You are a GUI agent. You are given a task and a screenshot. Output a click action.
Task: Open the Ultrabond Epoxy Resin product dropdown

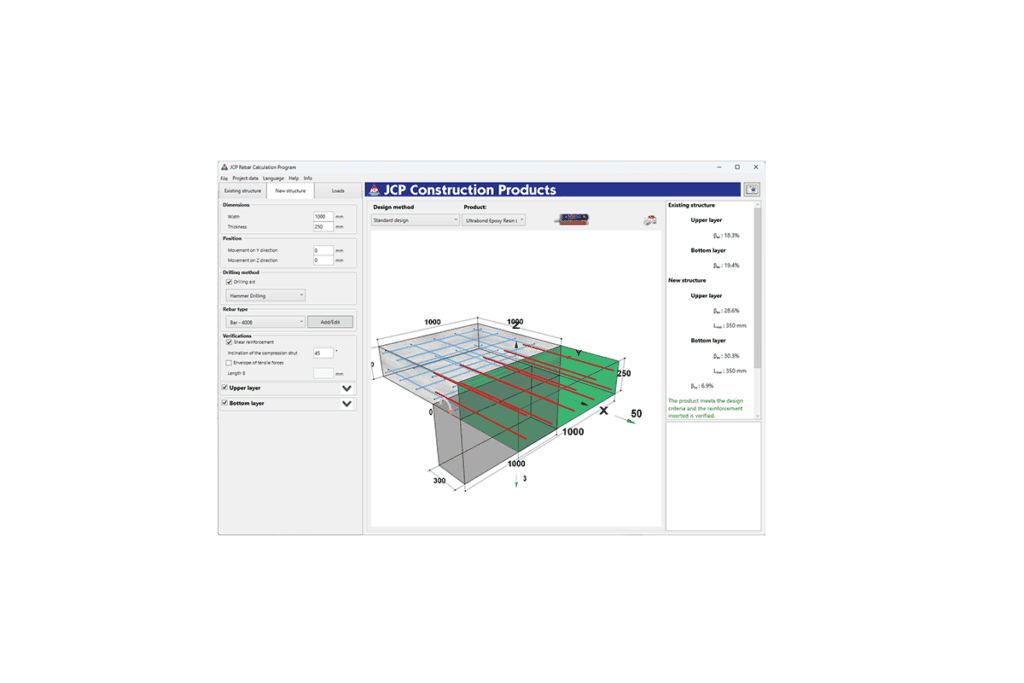[494, 220]
